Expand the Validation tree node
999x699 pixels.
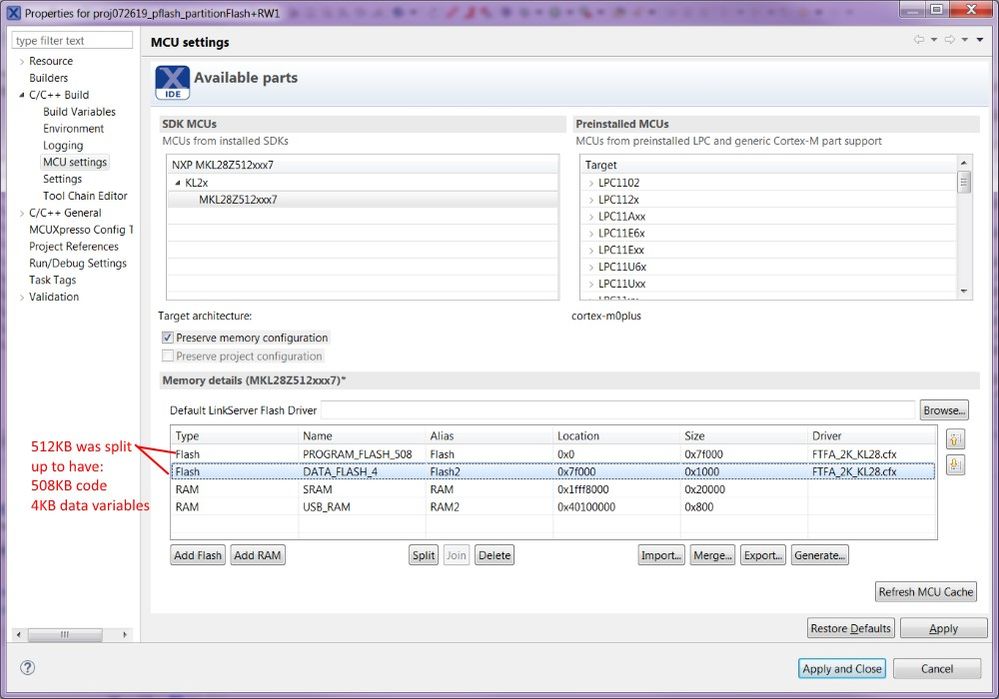pyautogui.click(x=22, y=298)
